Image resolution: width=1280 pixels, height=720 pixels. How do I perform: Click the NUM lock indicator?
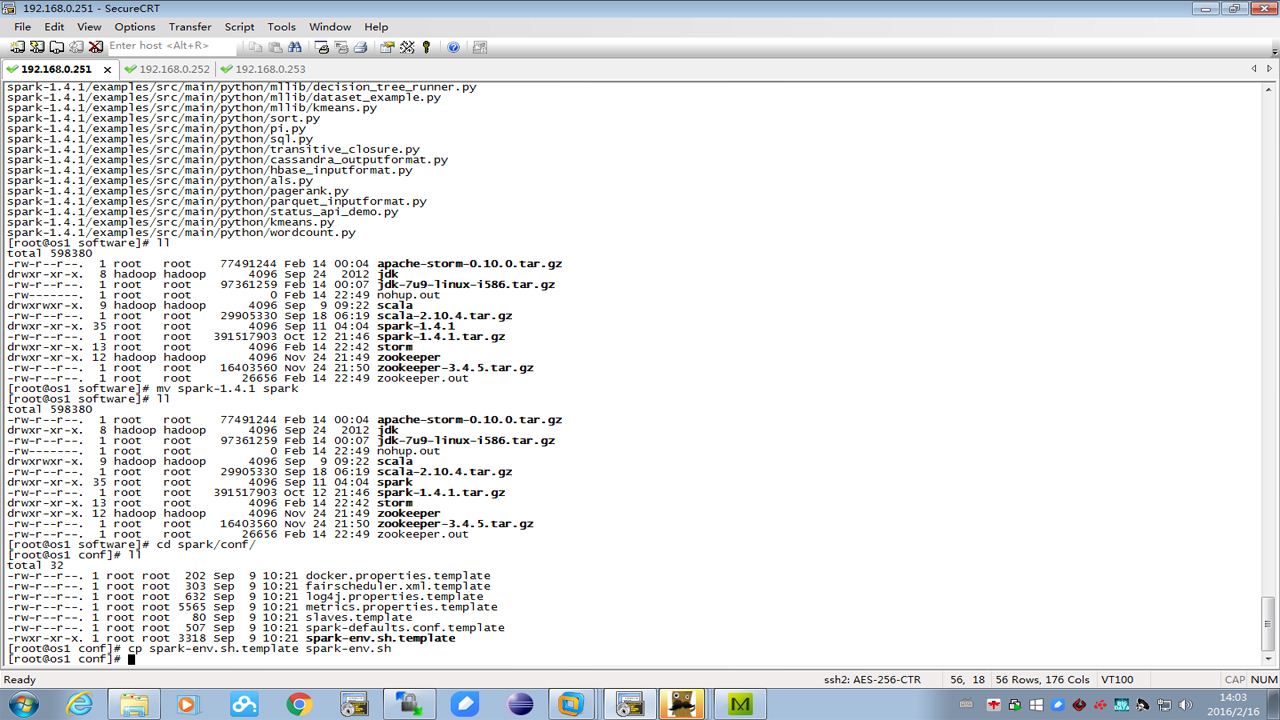coord(1264,680)
